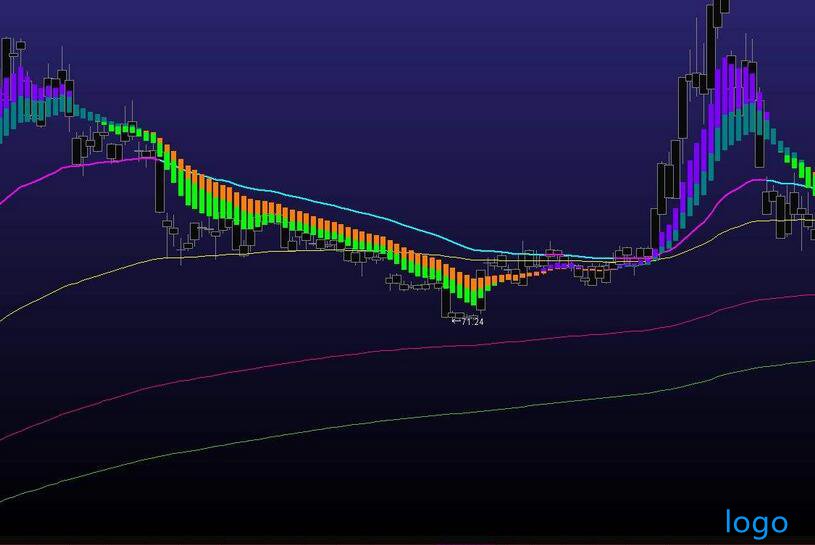Select the lowest candlestick next to 71.24
Image resolution: width=815 pixels, height=545 pixels.
448,302
